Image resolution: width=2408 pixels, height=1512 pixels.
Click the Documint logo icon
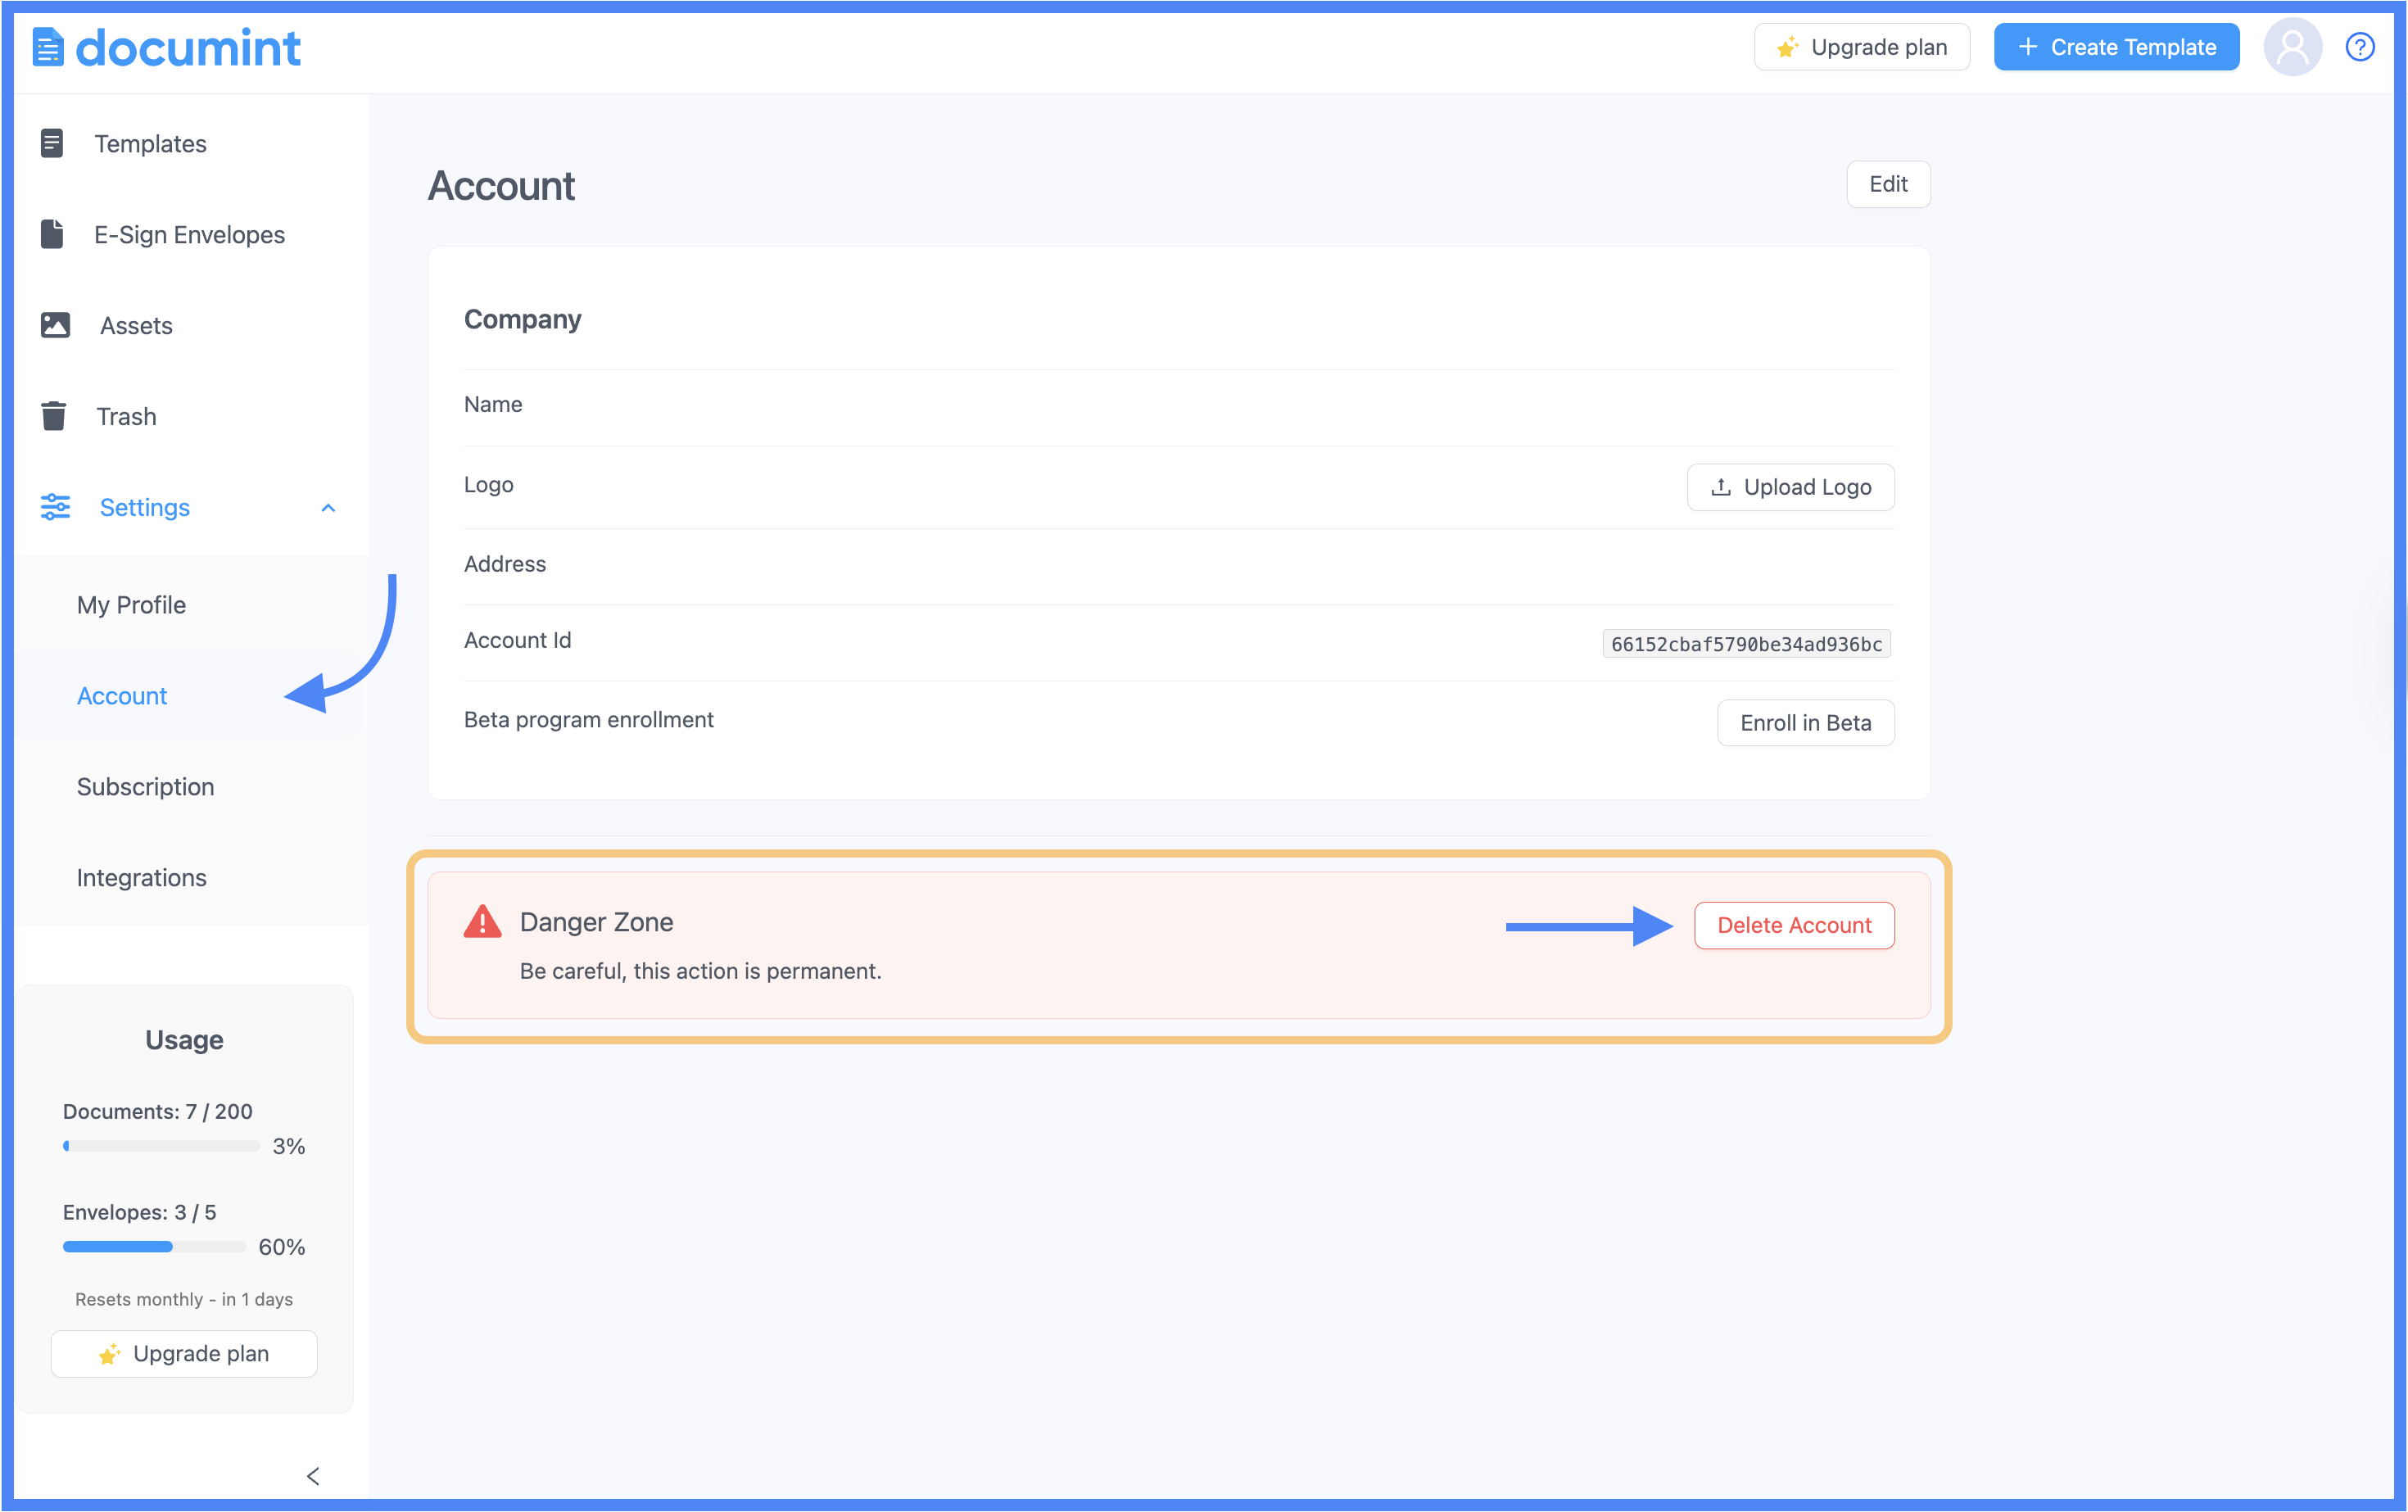point(48,47)
